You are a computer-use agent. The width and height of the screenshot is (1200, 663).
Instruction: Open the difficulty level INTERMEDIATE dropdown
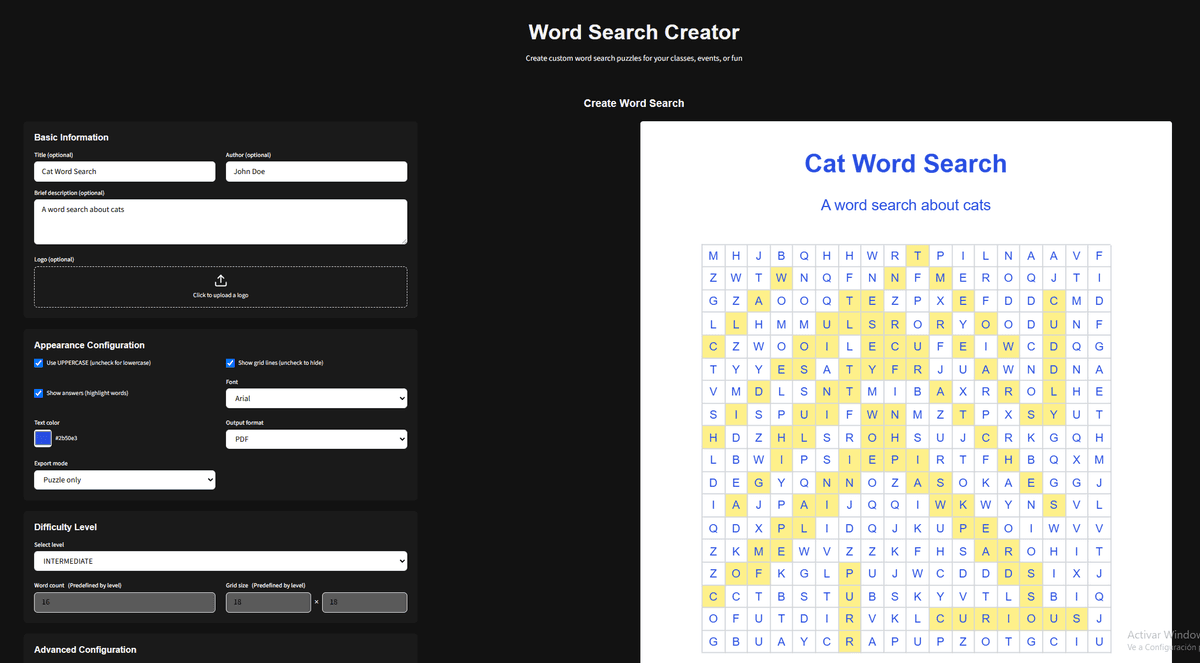[220, 561]
